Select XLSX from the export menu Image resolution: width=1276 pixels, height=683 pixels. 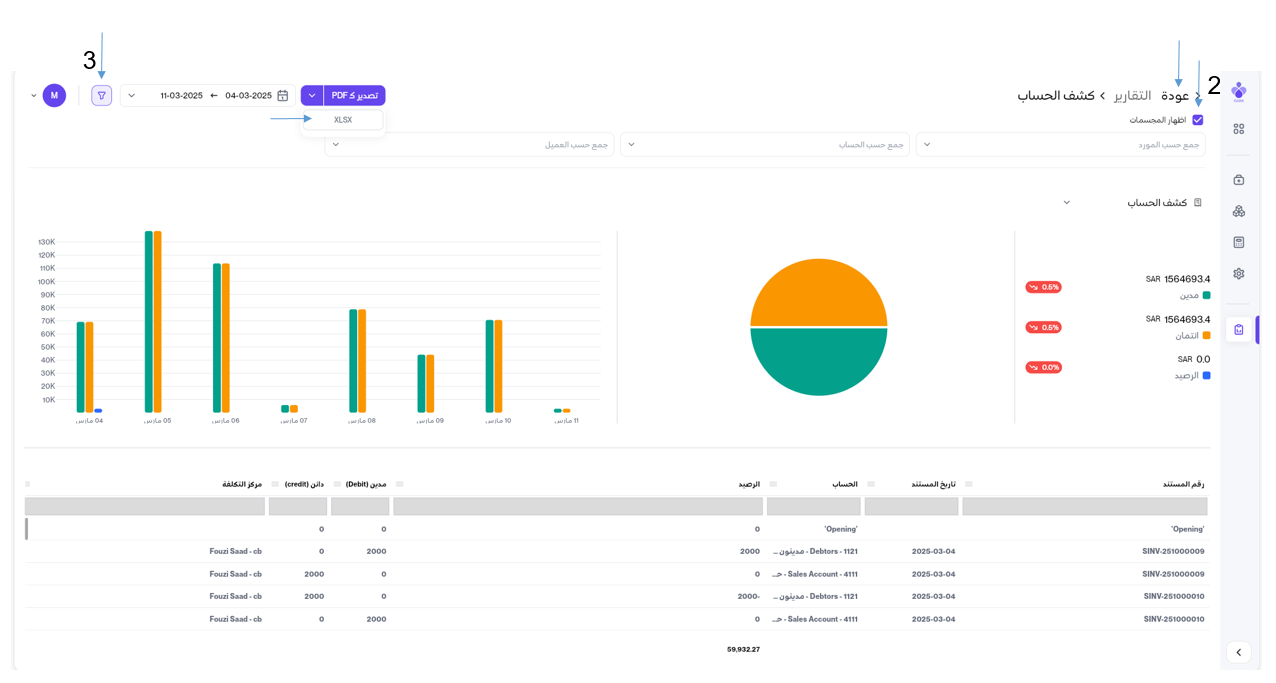coord(343,120)
